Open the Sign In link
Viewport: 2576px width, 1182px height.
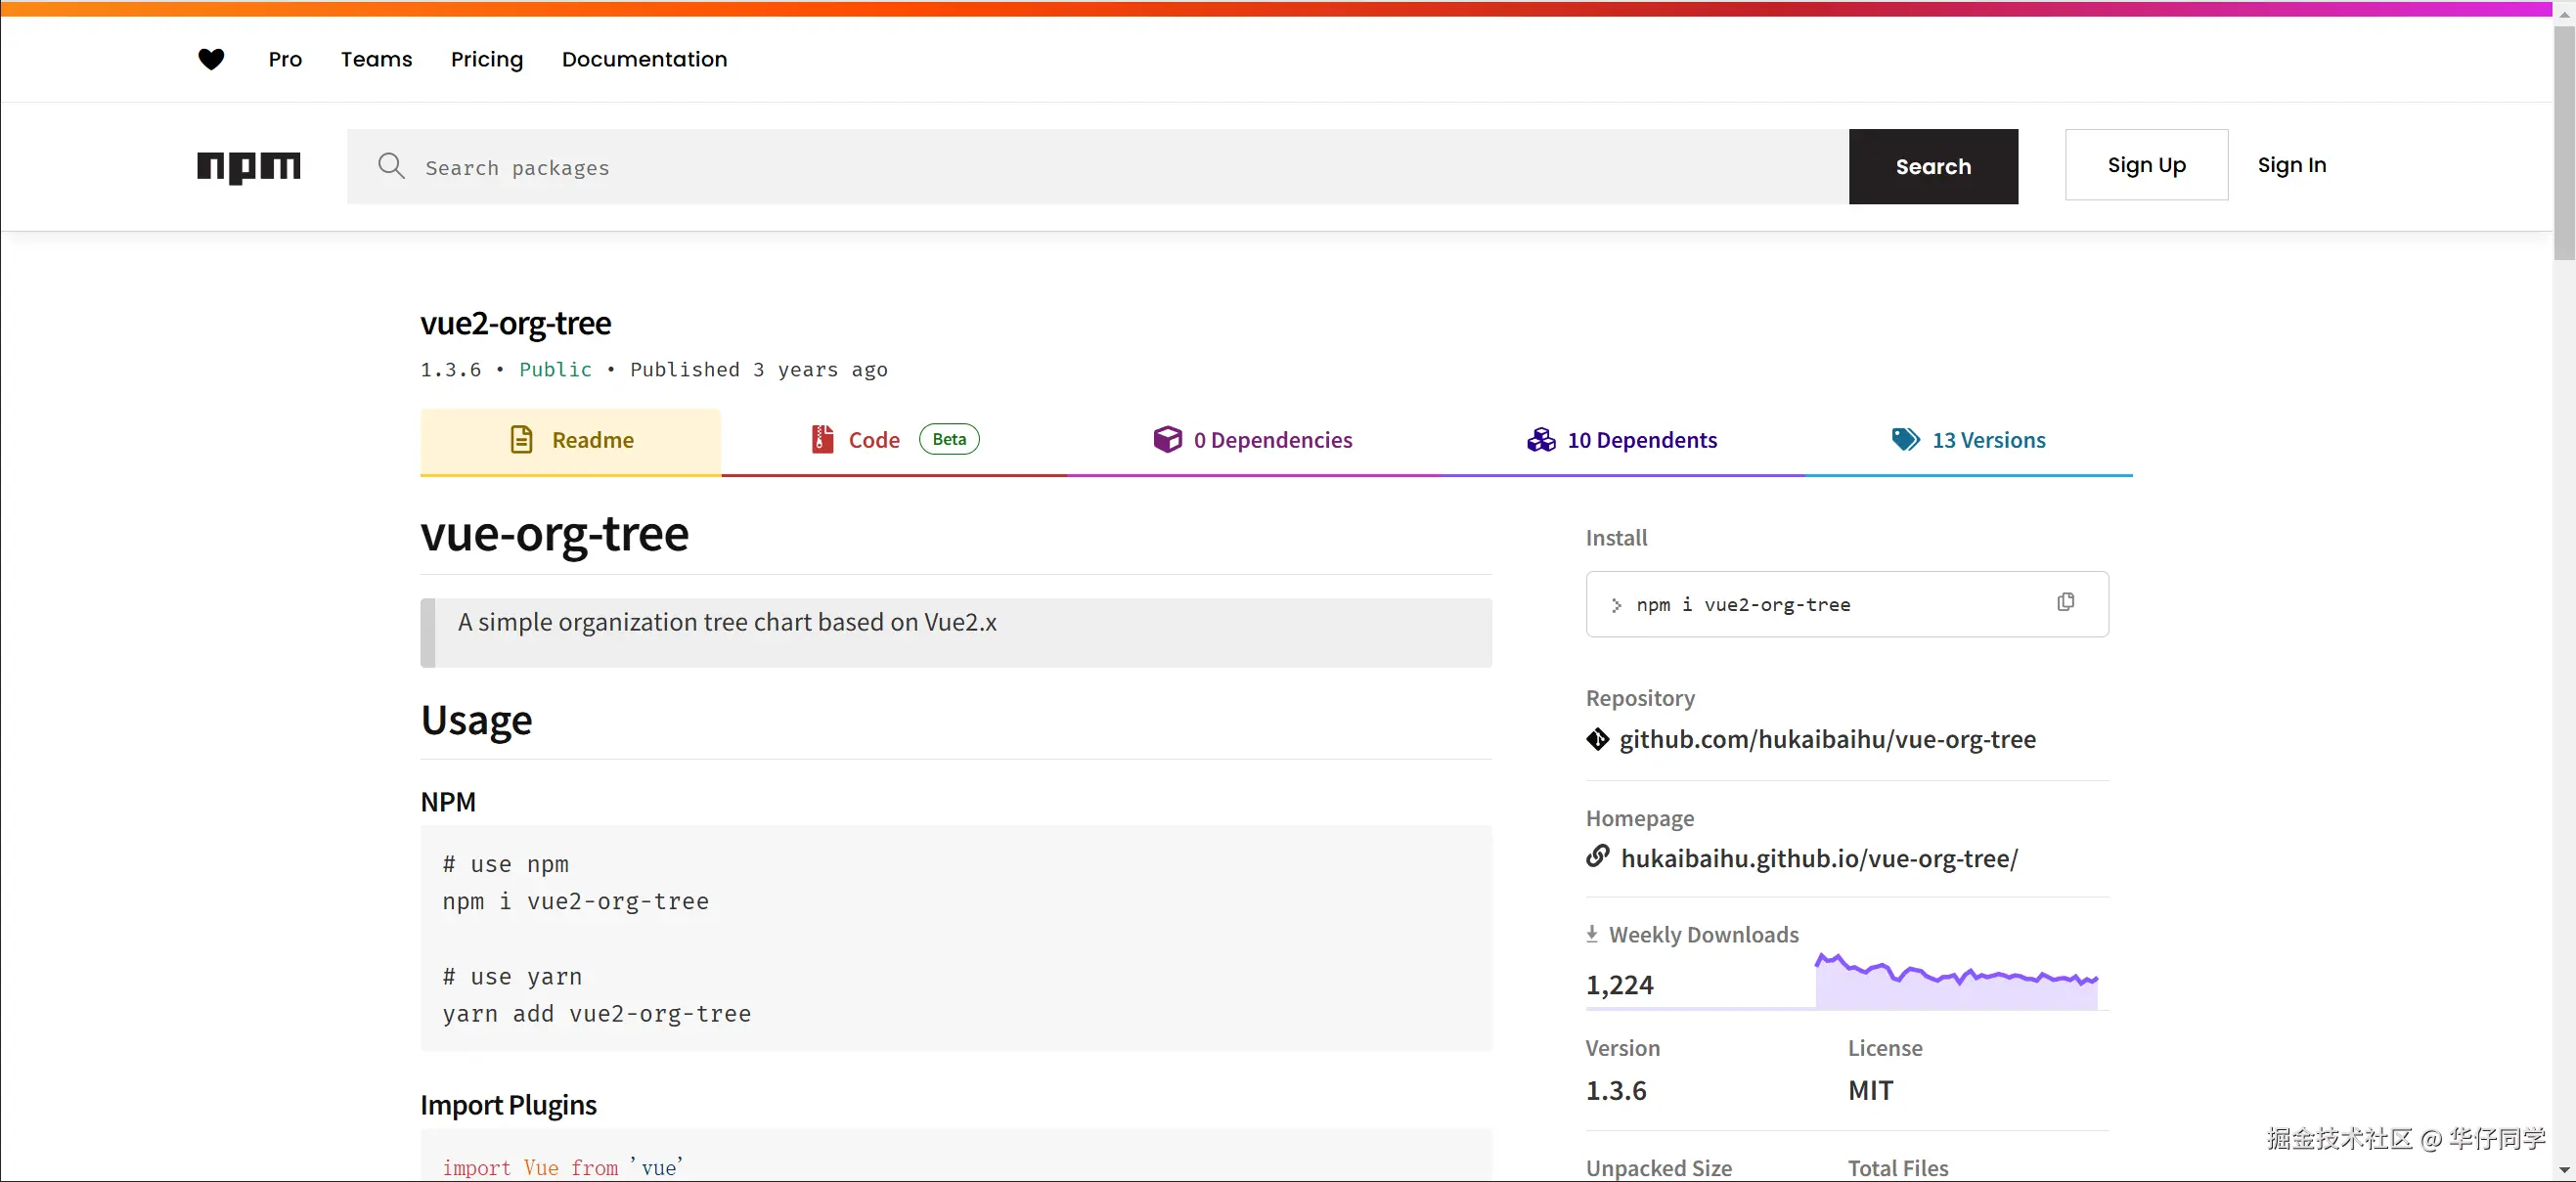coord(2291,165)
